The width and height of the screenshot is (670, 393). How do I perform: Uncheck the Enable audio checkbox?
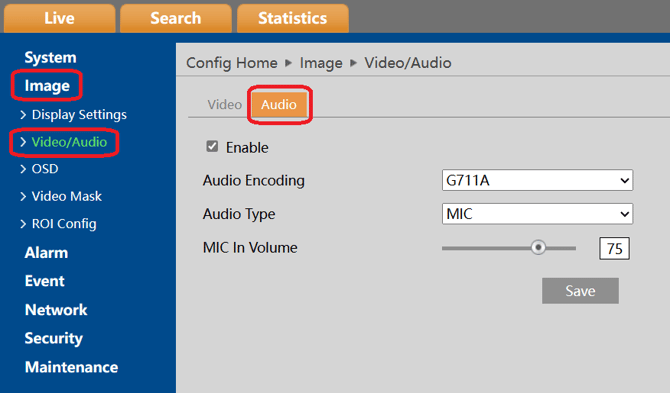(212, 147)
